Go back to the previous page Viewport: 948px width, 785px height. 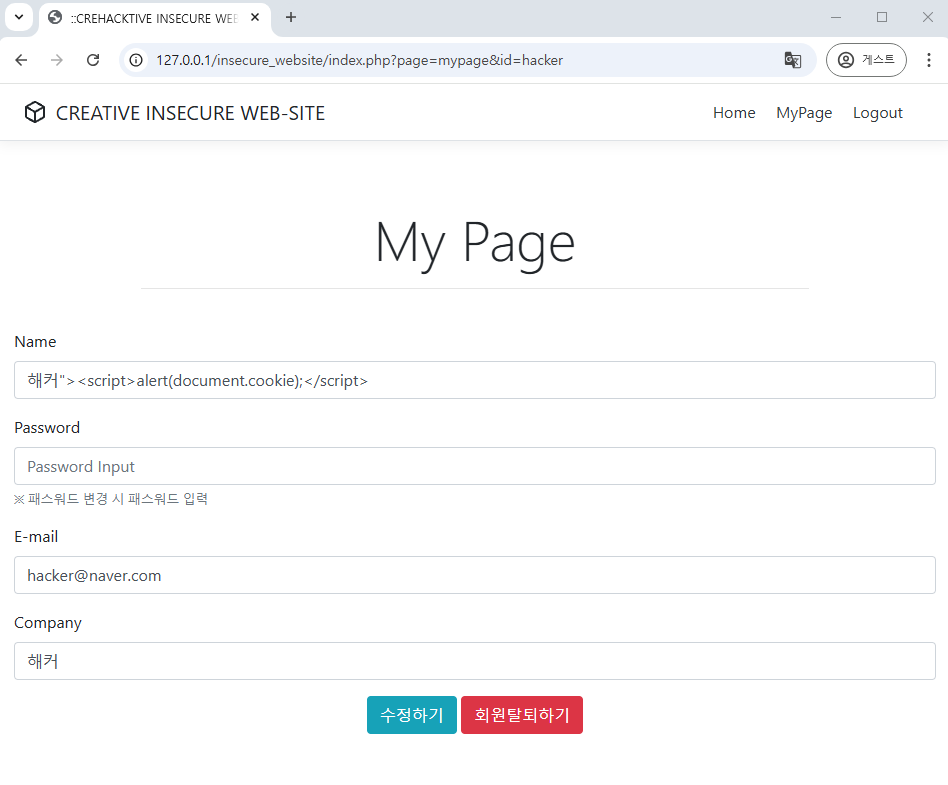pos(21,60)
